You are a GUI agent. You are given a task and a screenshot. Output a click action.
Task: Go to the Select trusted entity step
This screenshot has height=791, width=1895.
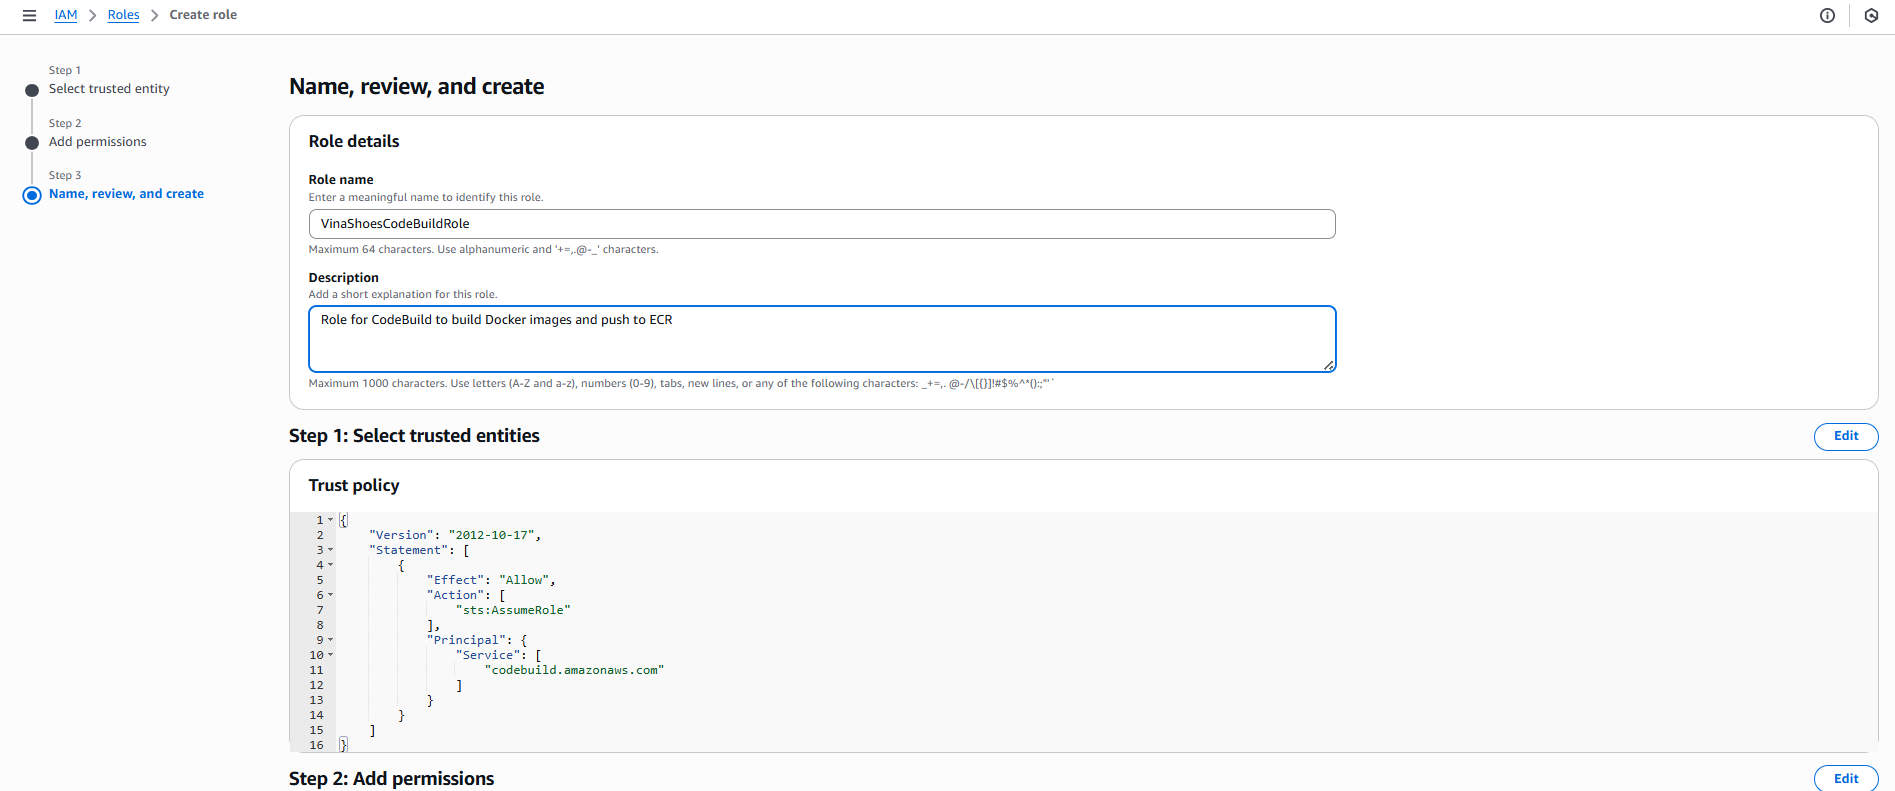coord(109,89)
